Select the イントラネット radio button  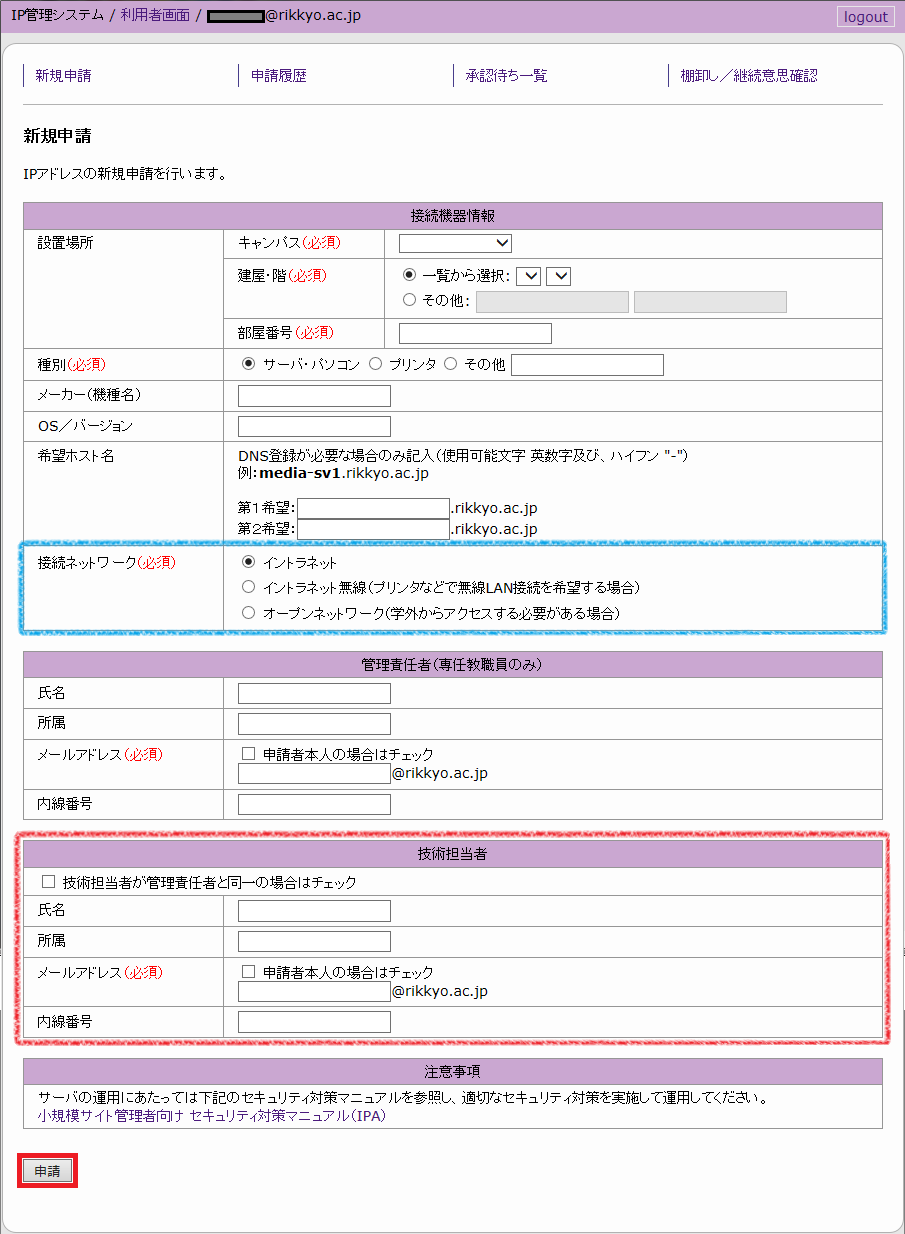click(x=249, y=562)
